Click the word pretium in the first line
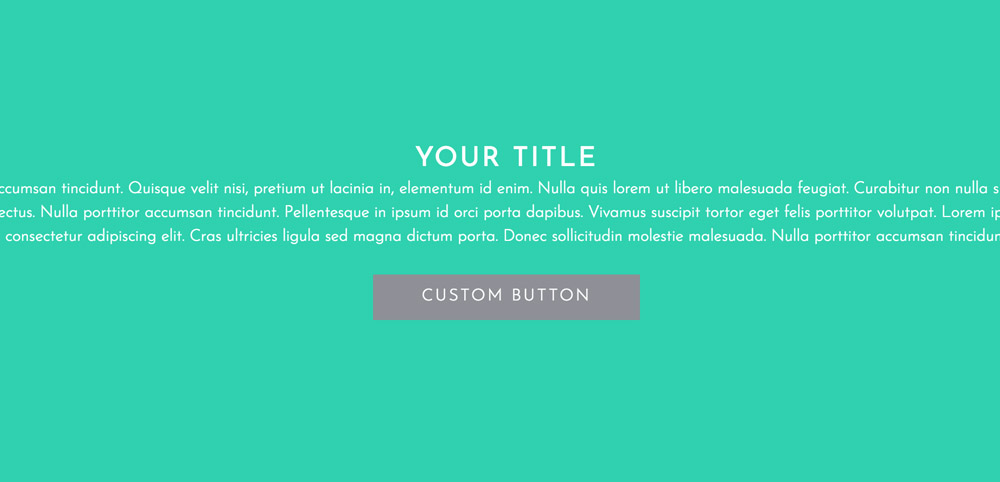 click(x=280, y=189)
